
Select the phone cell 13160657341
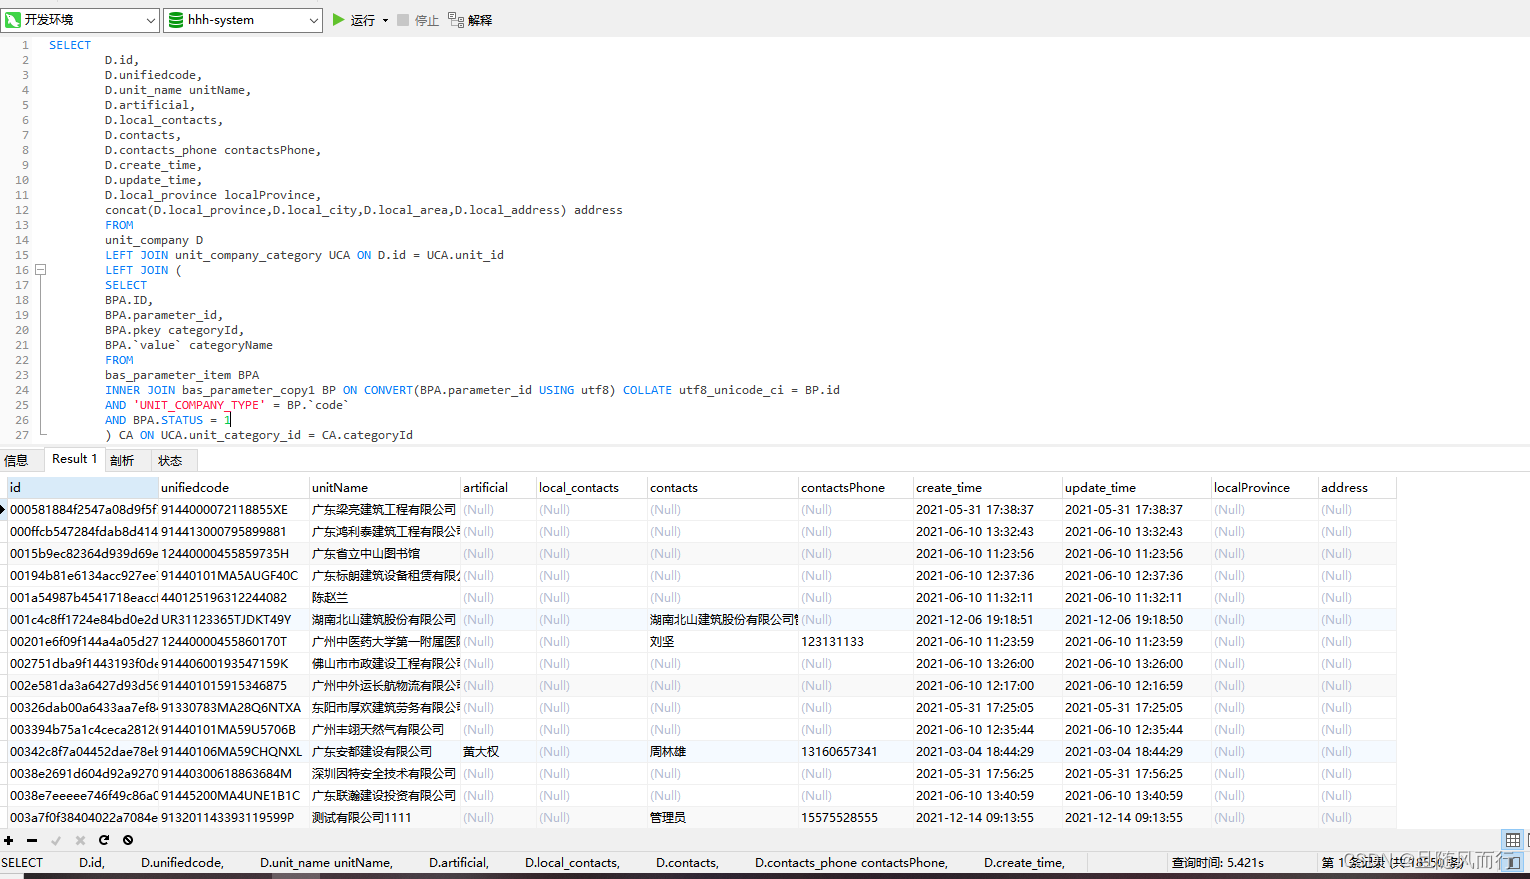coord(856,752)
